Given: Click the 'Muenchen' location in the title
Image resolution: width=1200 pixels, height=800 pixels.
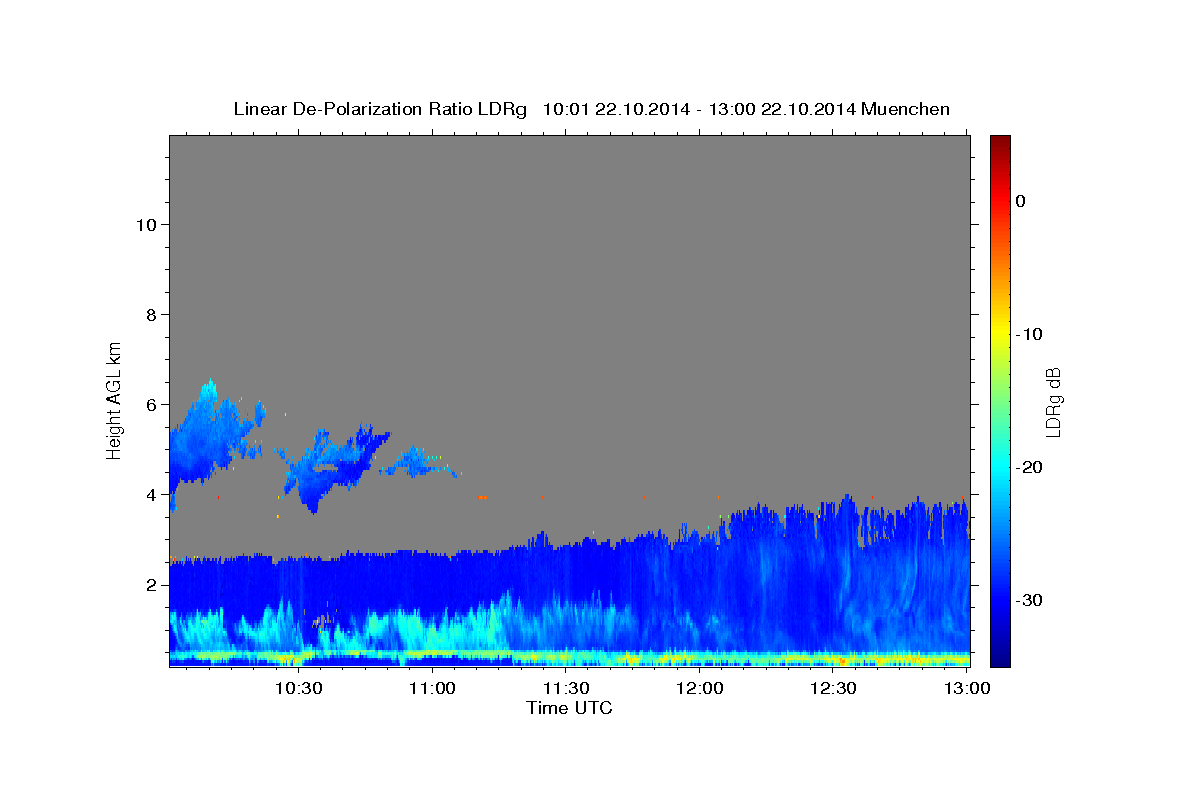Looking at the screenshot, I should (906, 109).
